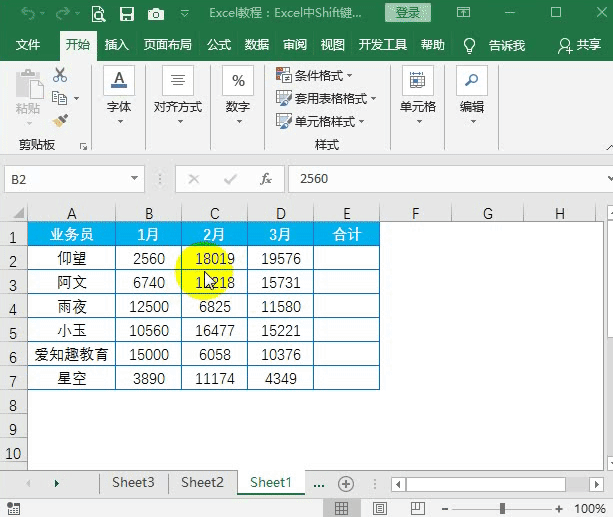Open 单元格样式 cell styles menu
Screen dimensions: 613x517
[320, 121]
